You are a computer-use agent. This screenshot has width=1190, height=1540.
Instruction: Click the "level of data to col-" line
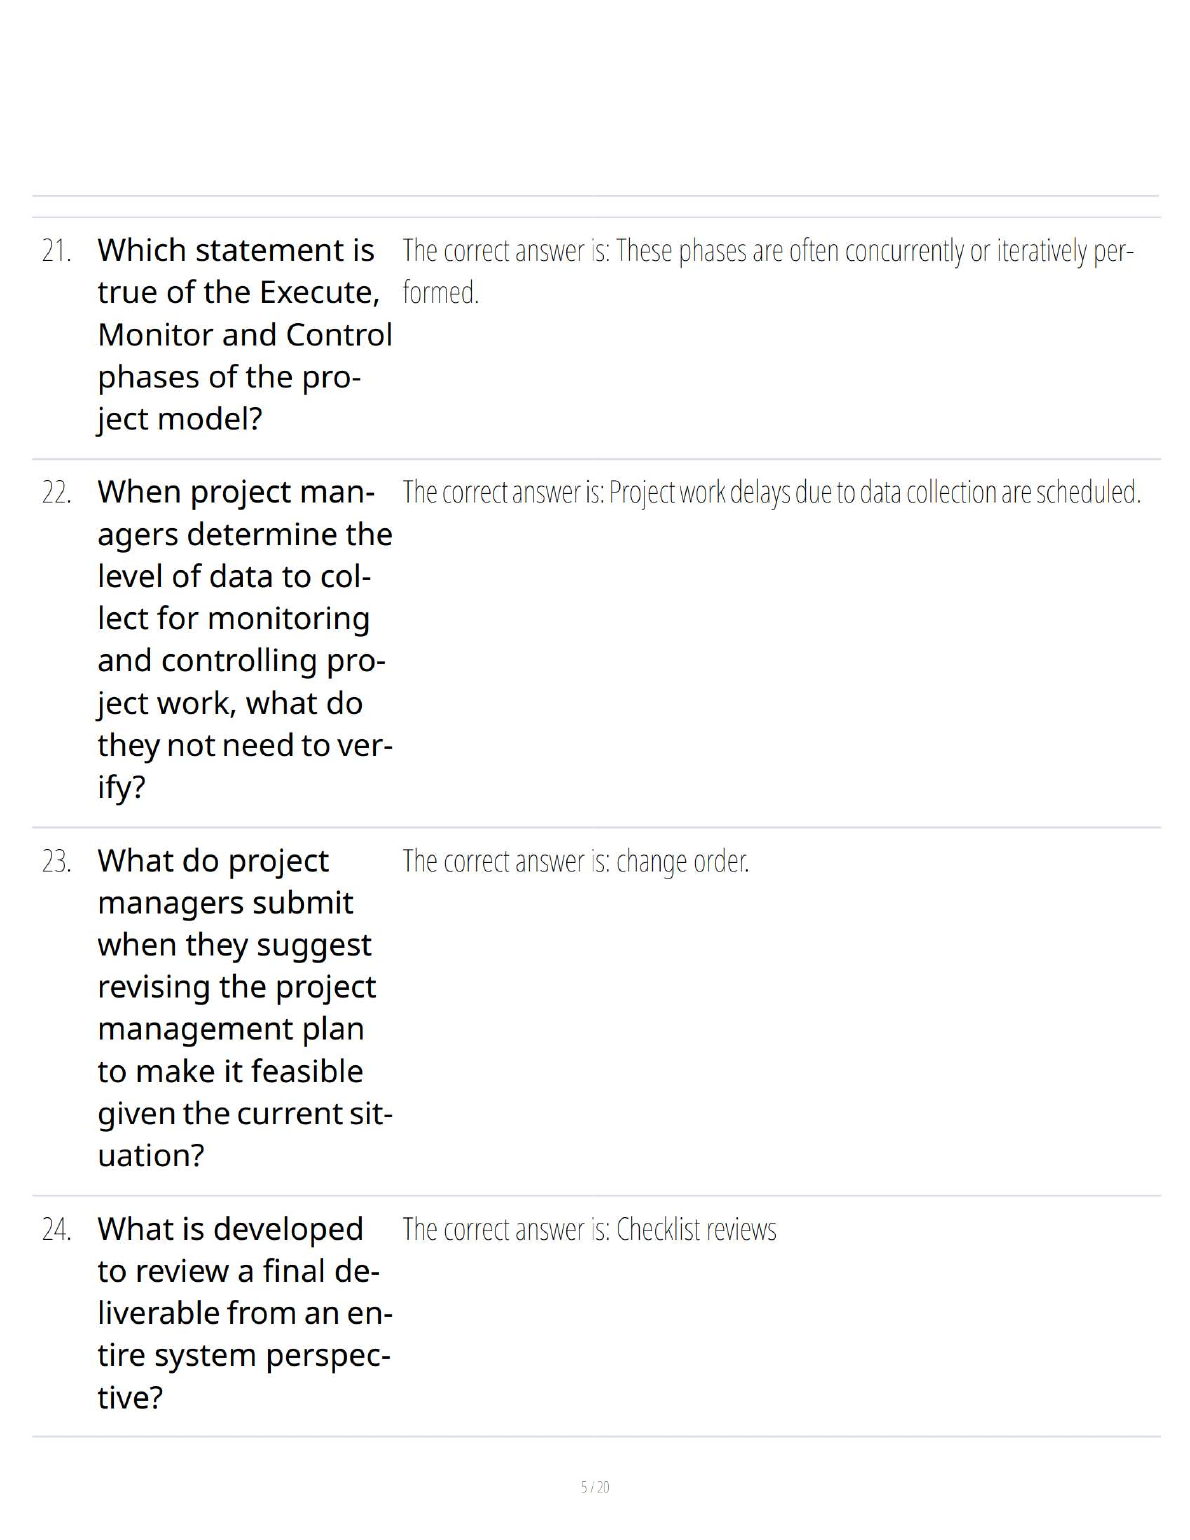click(x=234, y=576)
